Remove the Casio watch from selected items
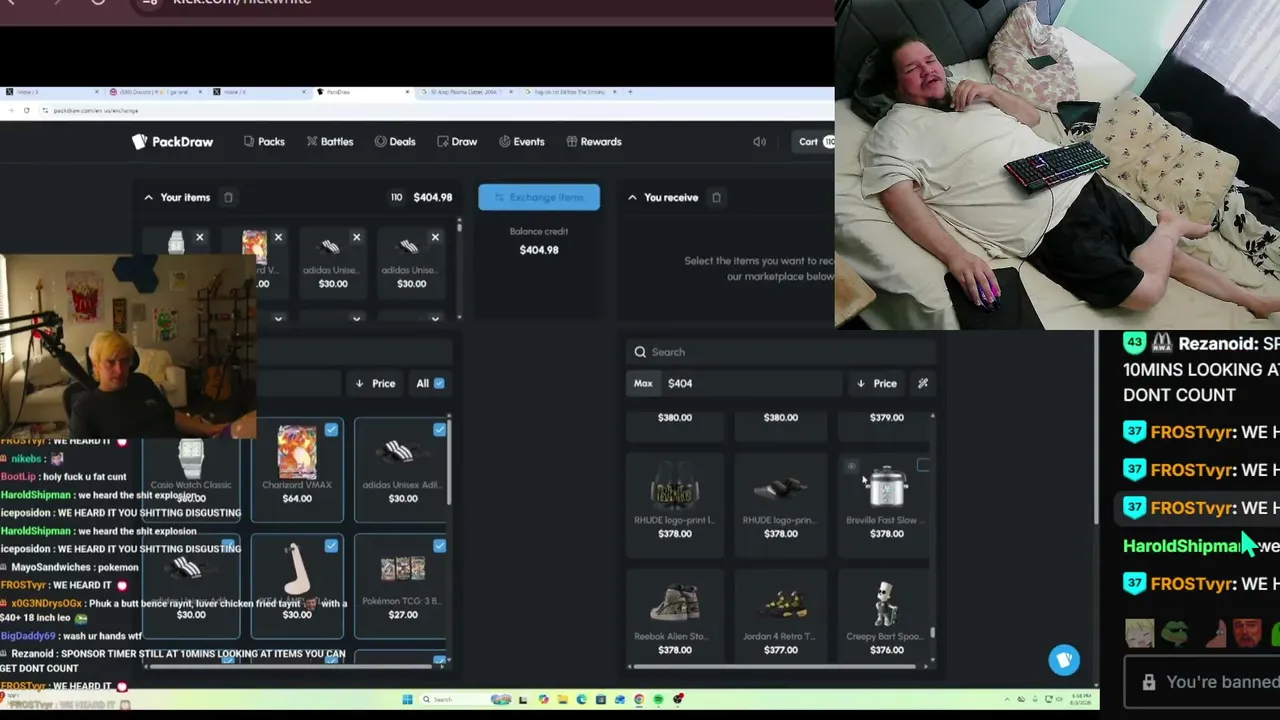The height and width of the screenshot is (720, 1280). coord(200,238)
